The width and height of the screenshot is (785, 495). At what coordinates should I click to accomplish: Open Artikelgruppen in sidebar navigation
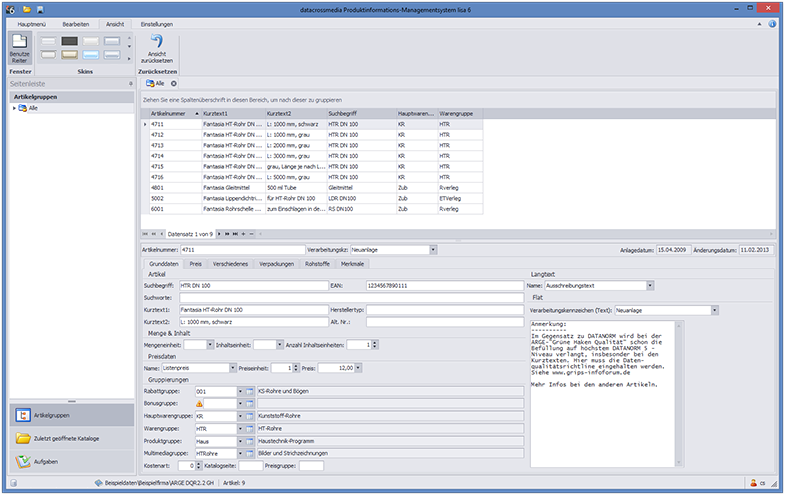[x=72, y=415]
